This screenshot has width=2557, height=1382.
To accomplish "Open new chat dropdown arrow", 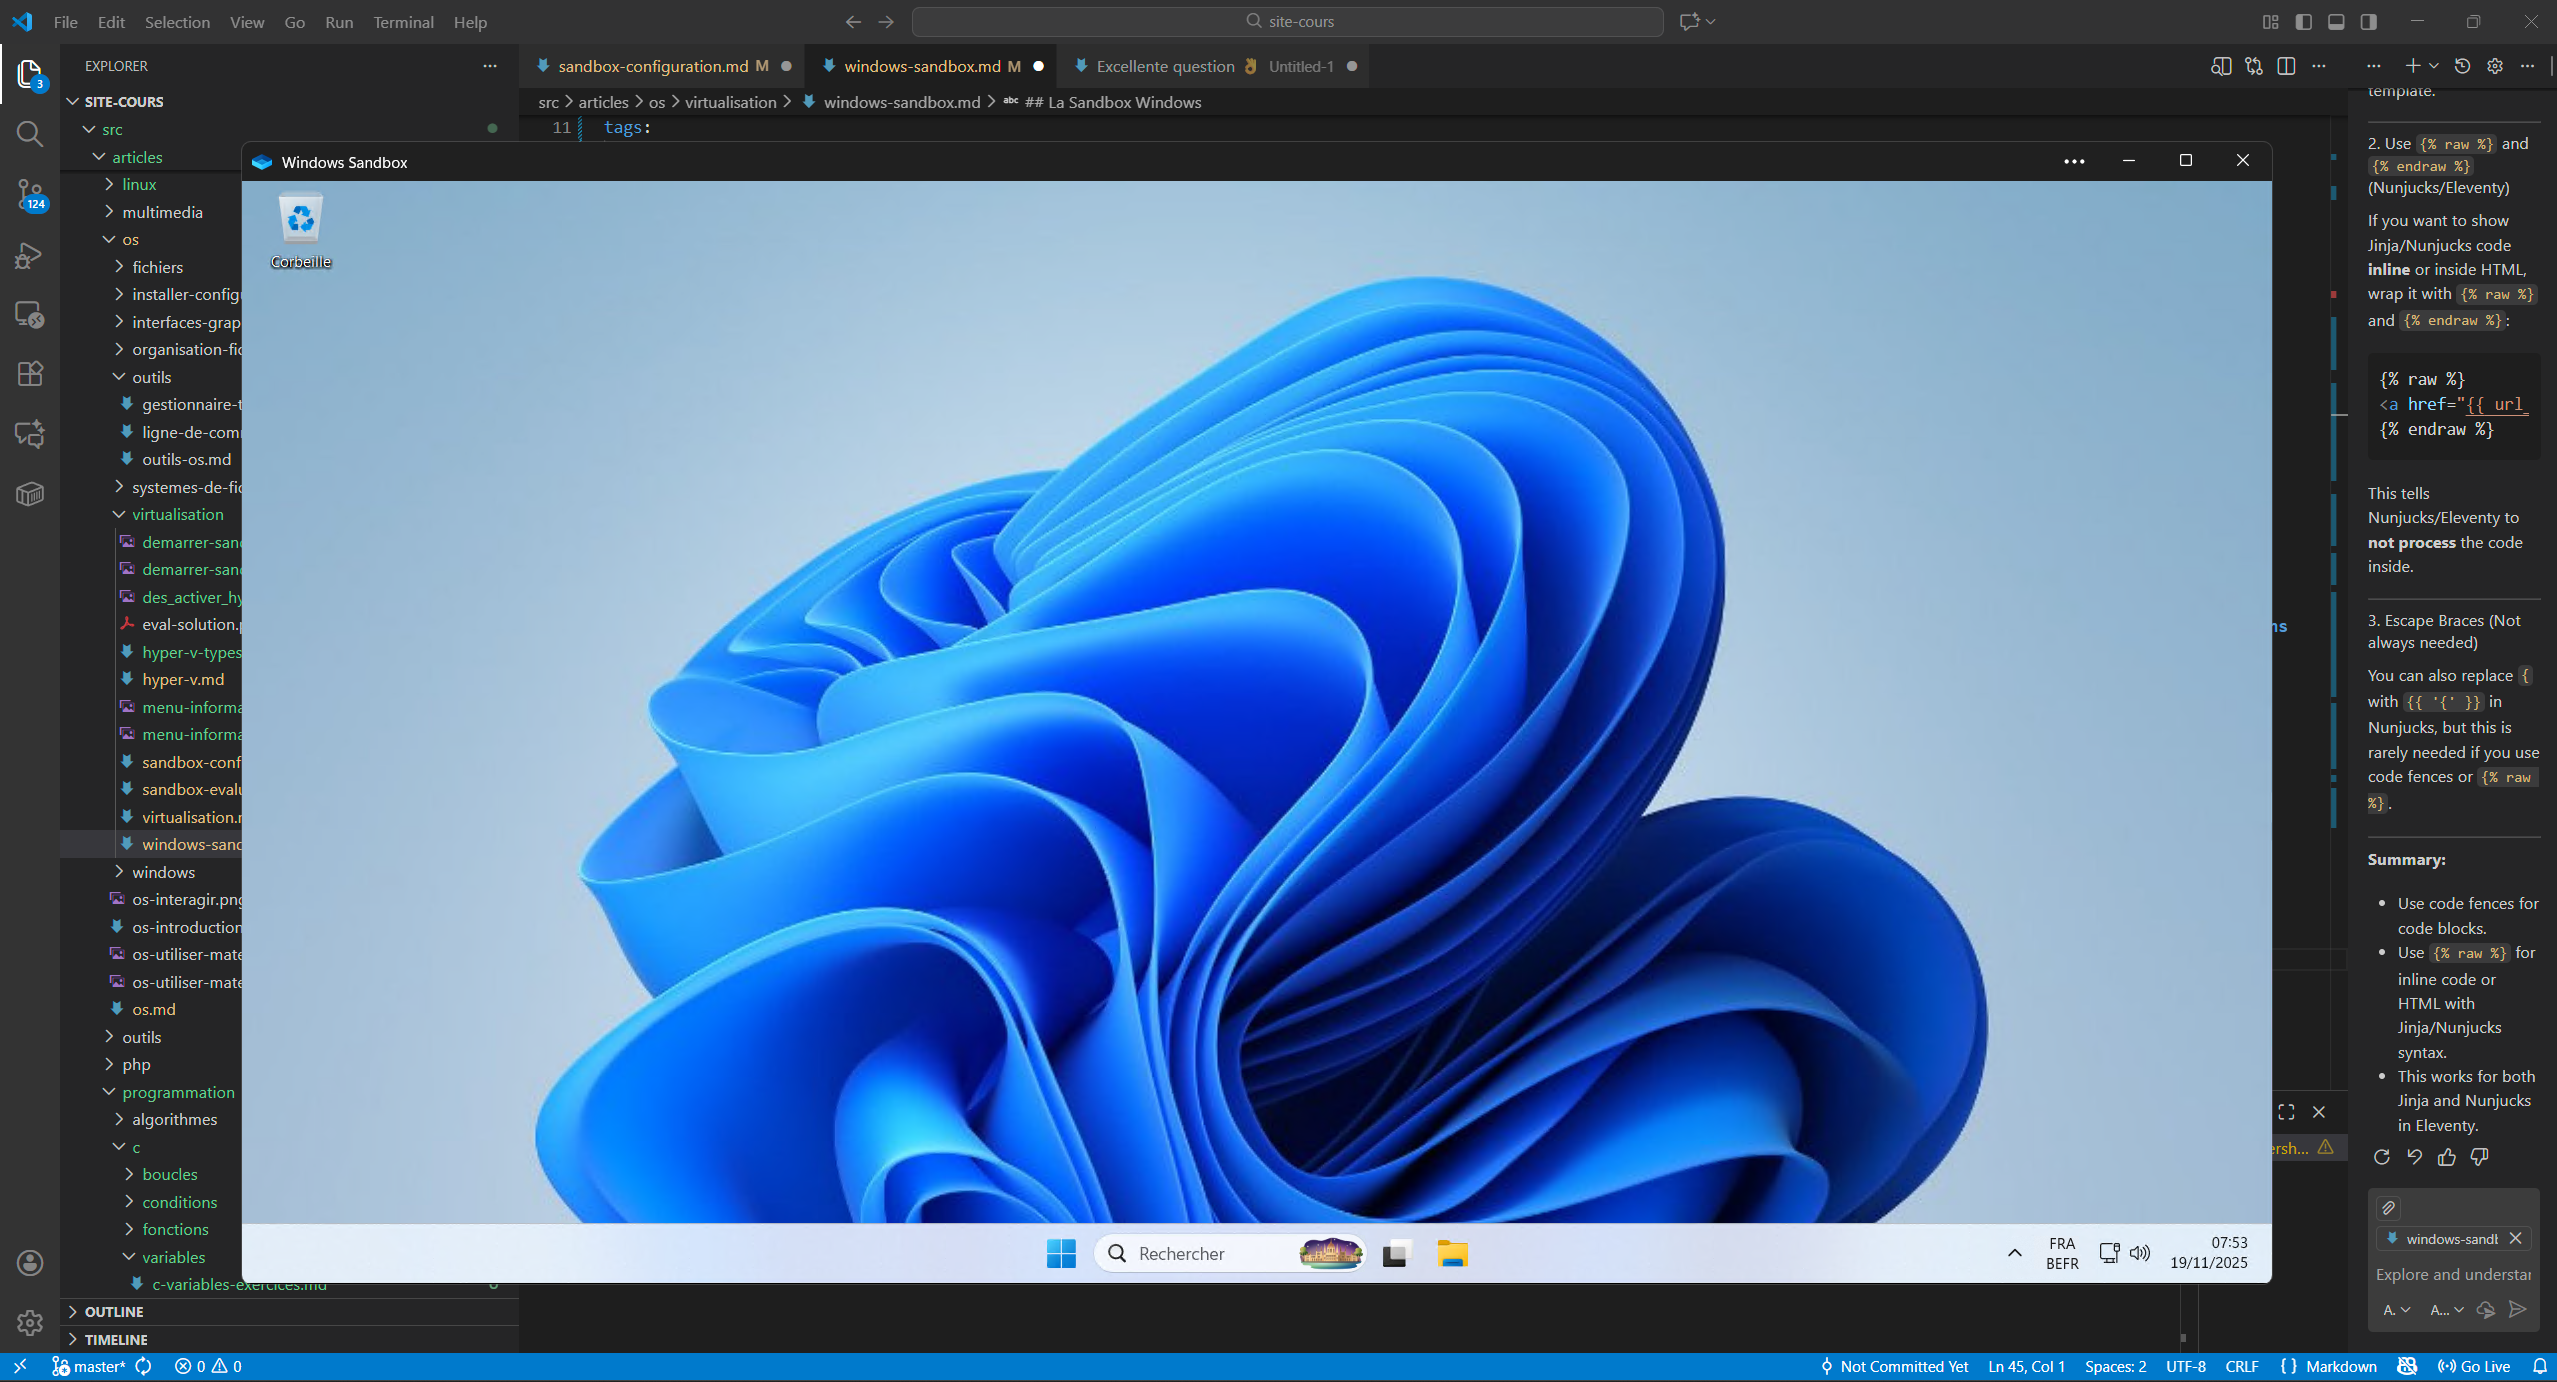I will 2433,66.
